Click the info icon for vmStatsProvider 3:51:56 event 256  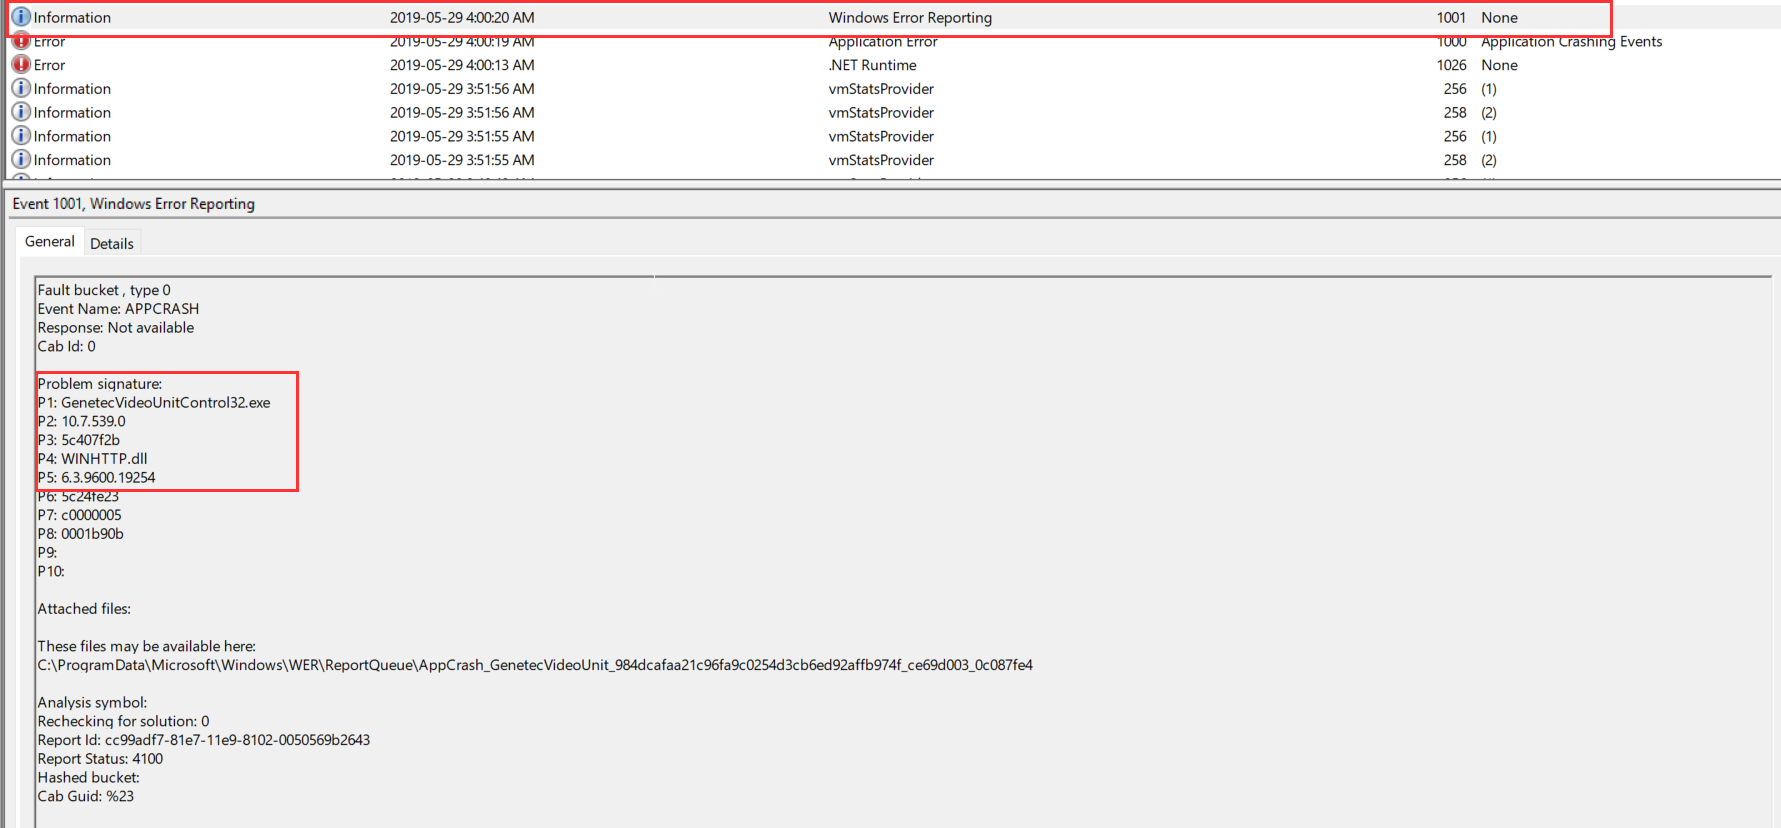(x=21, y=88)
